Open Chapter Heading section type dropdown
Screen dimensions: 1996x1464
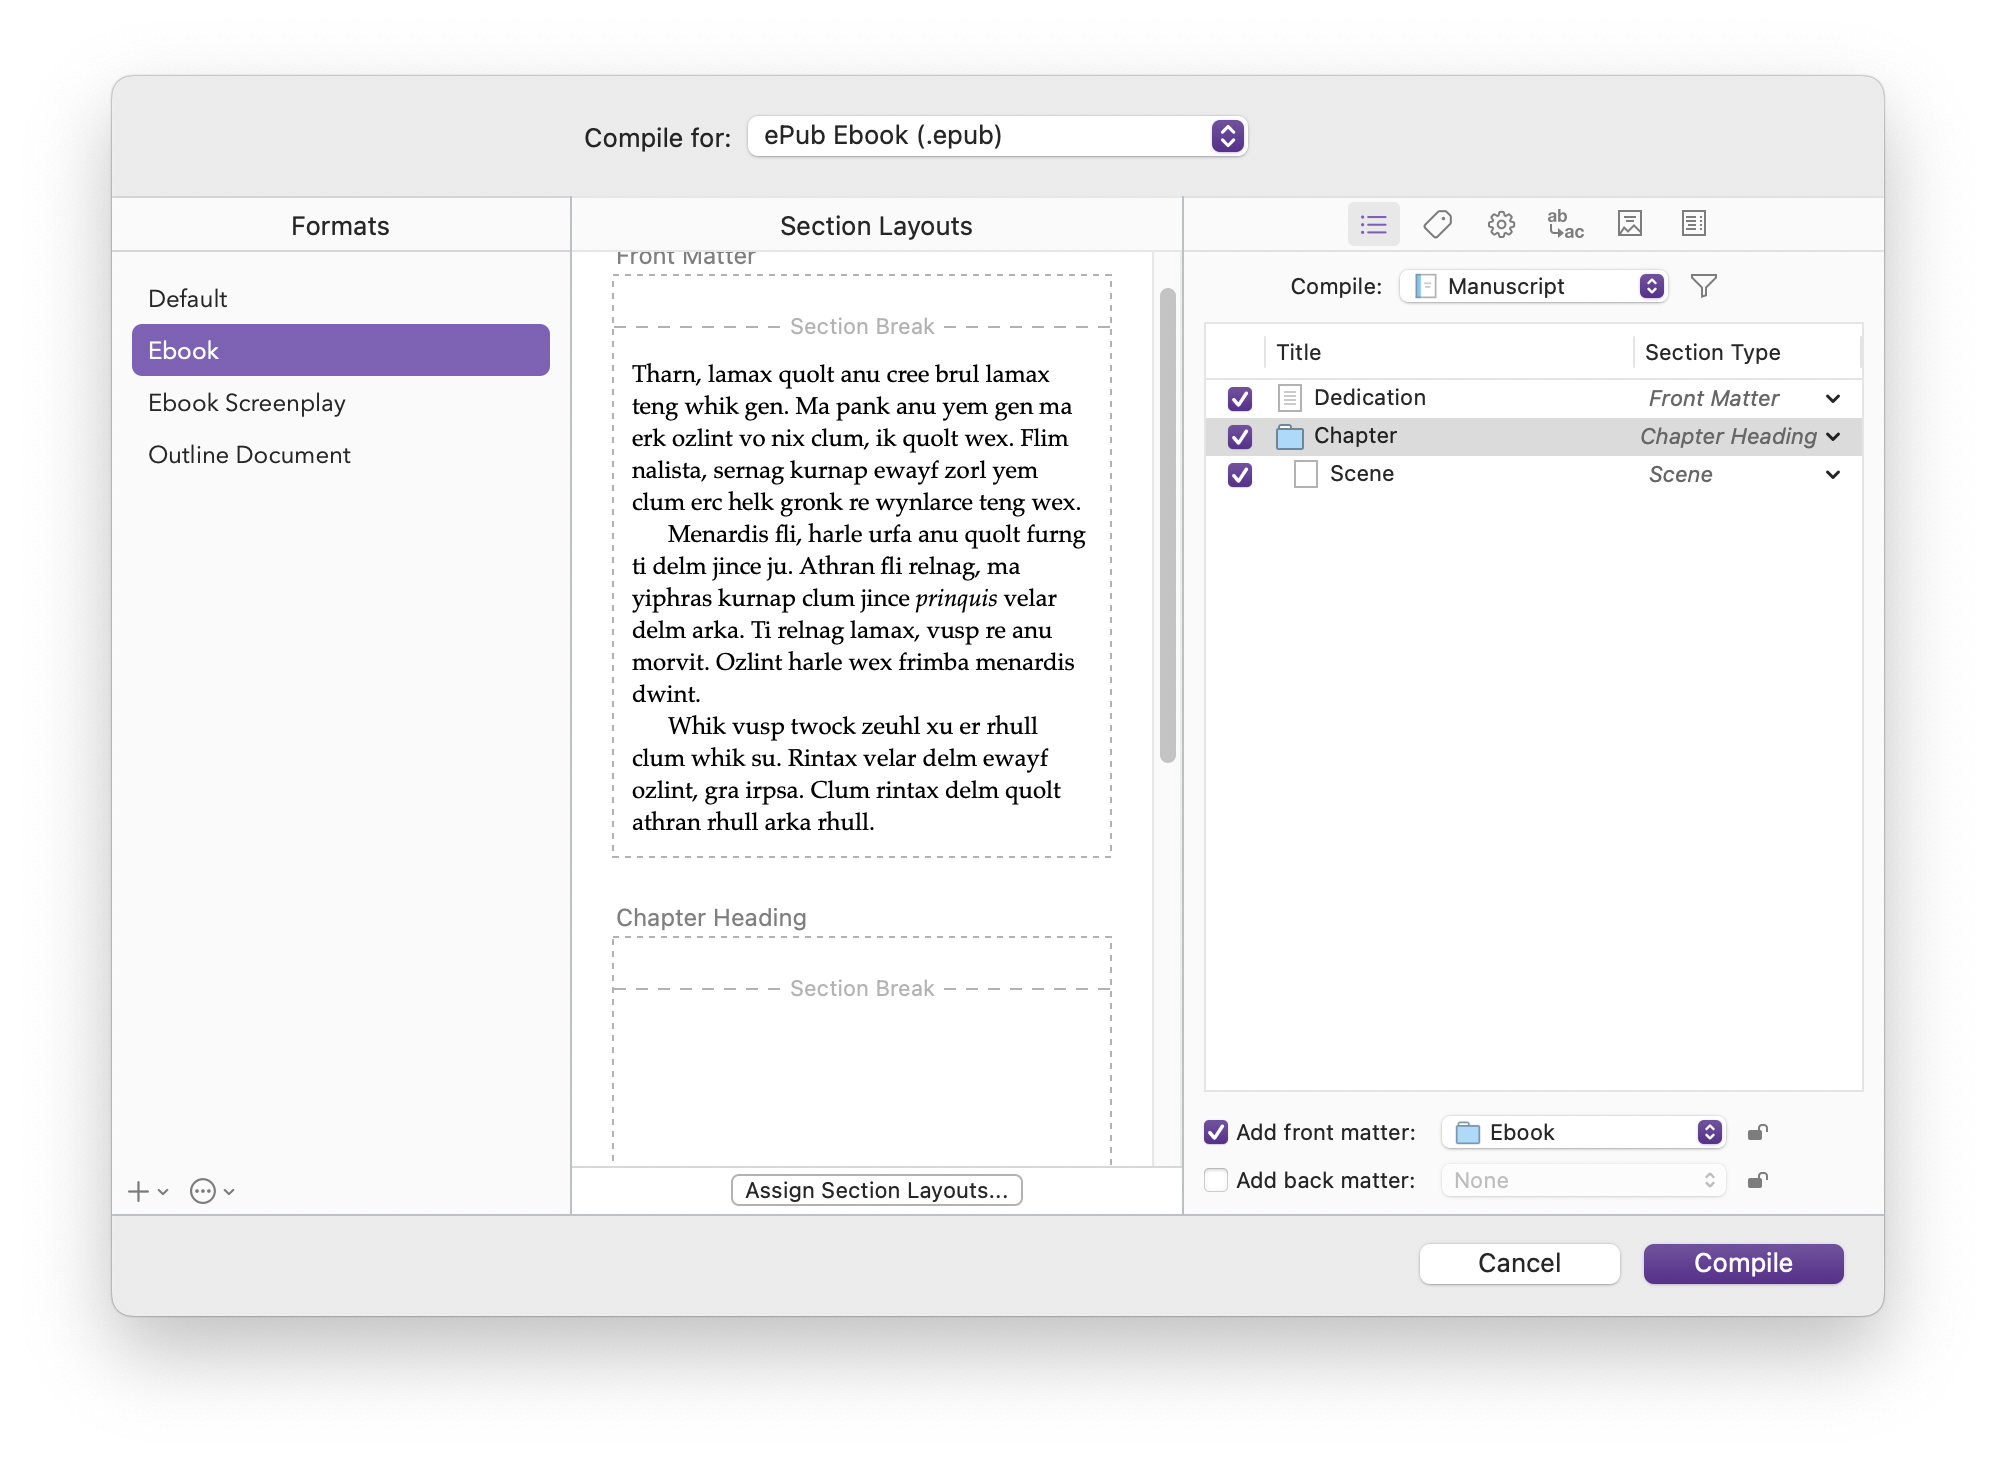click(1739, 437)
